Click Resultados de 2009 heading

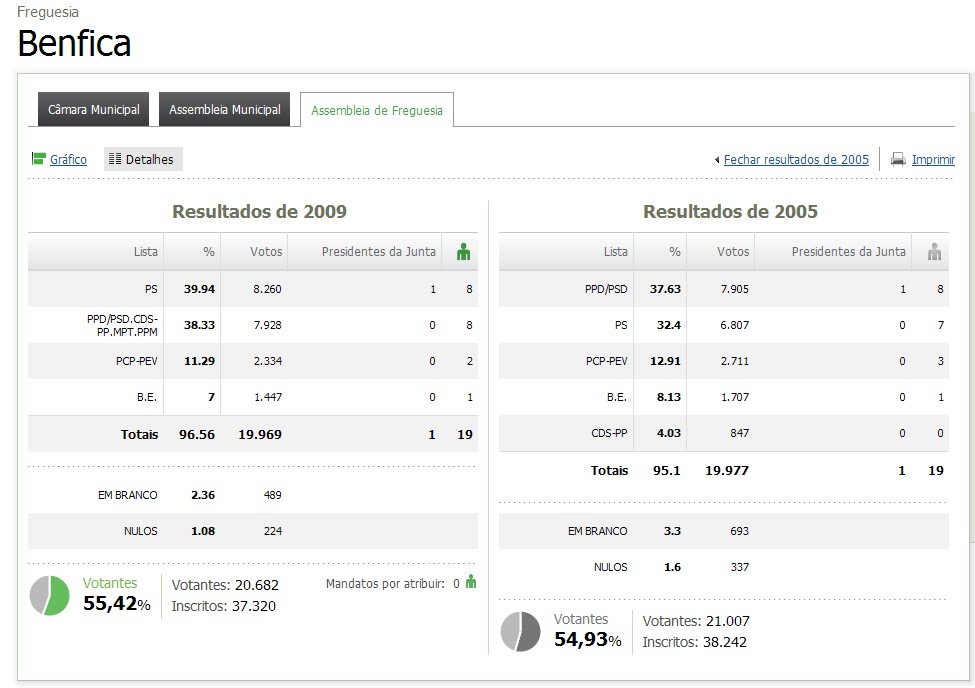(259, 212)
